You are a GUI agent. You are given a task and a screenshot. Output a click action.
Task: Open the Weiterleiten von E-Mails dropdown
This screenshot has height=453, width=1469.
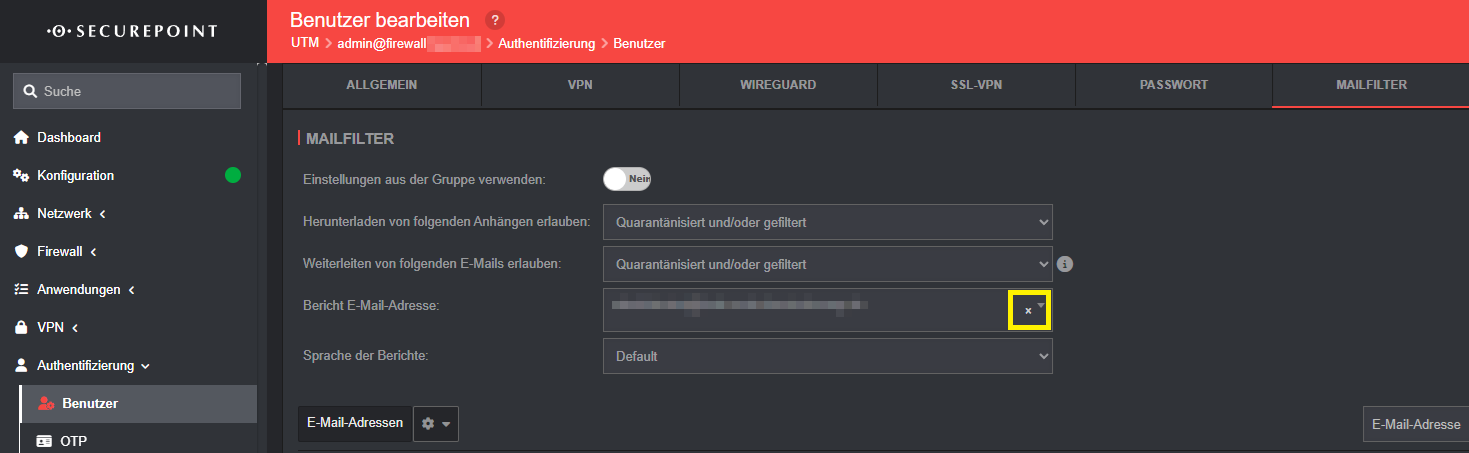point(827,264)
